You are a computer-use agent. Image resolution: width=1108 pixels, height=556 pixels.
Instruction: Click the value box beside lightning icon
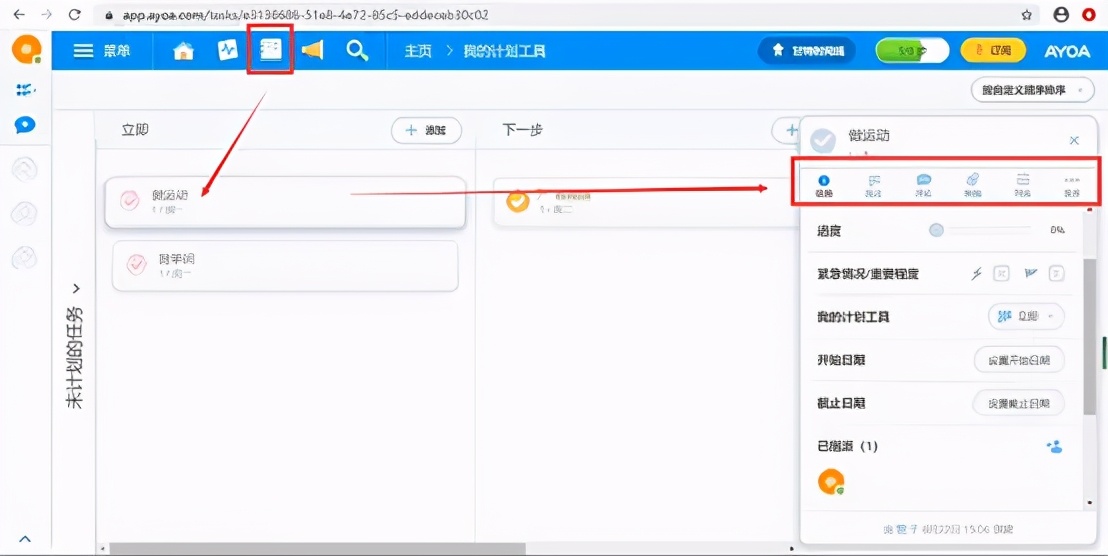pos(1001,273)
